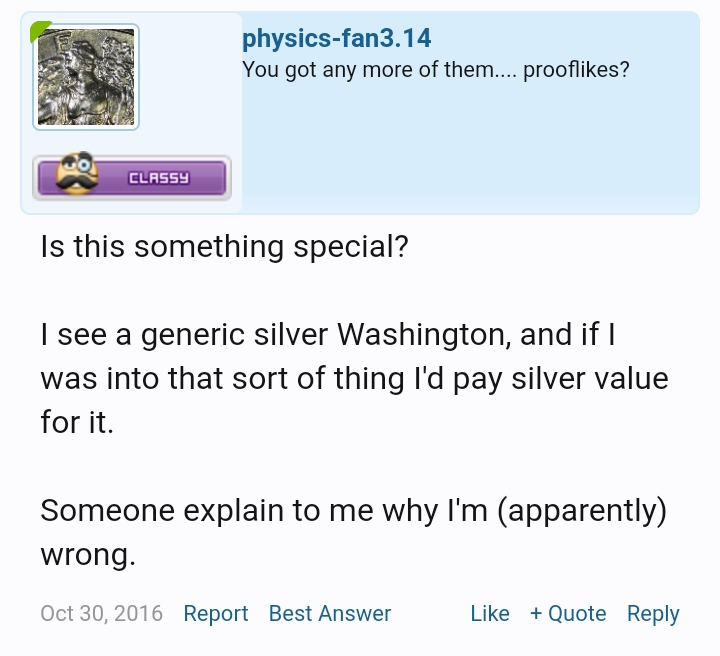Add post to multi-quote with + Quote
720x656 pixels.
point(568,613)
